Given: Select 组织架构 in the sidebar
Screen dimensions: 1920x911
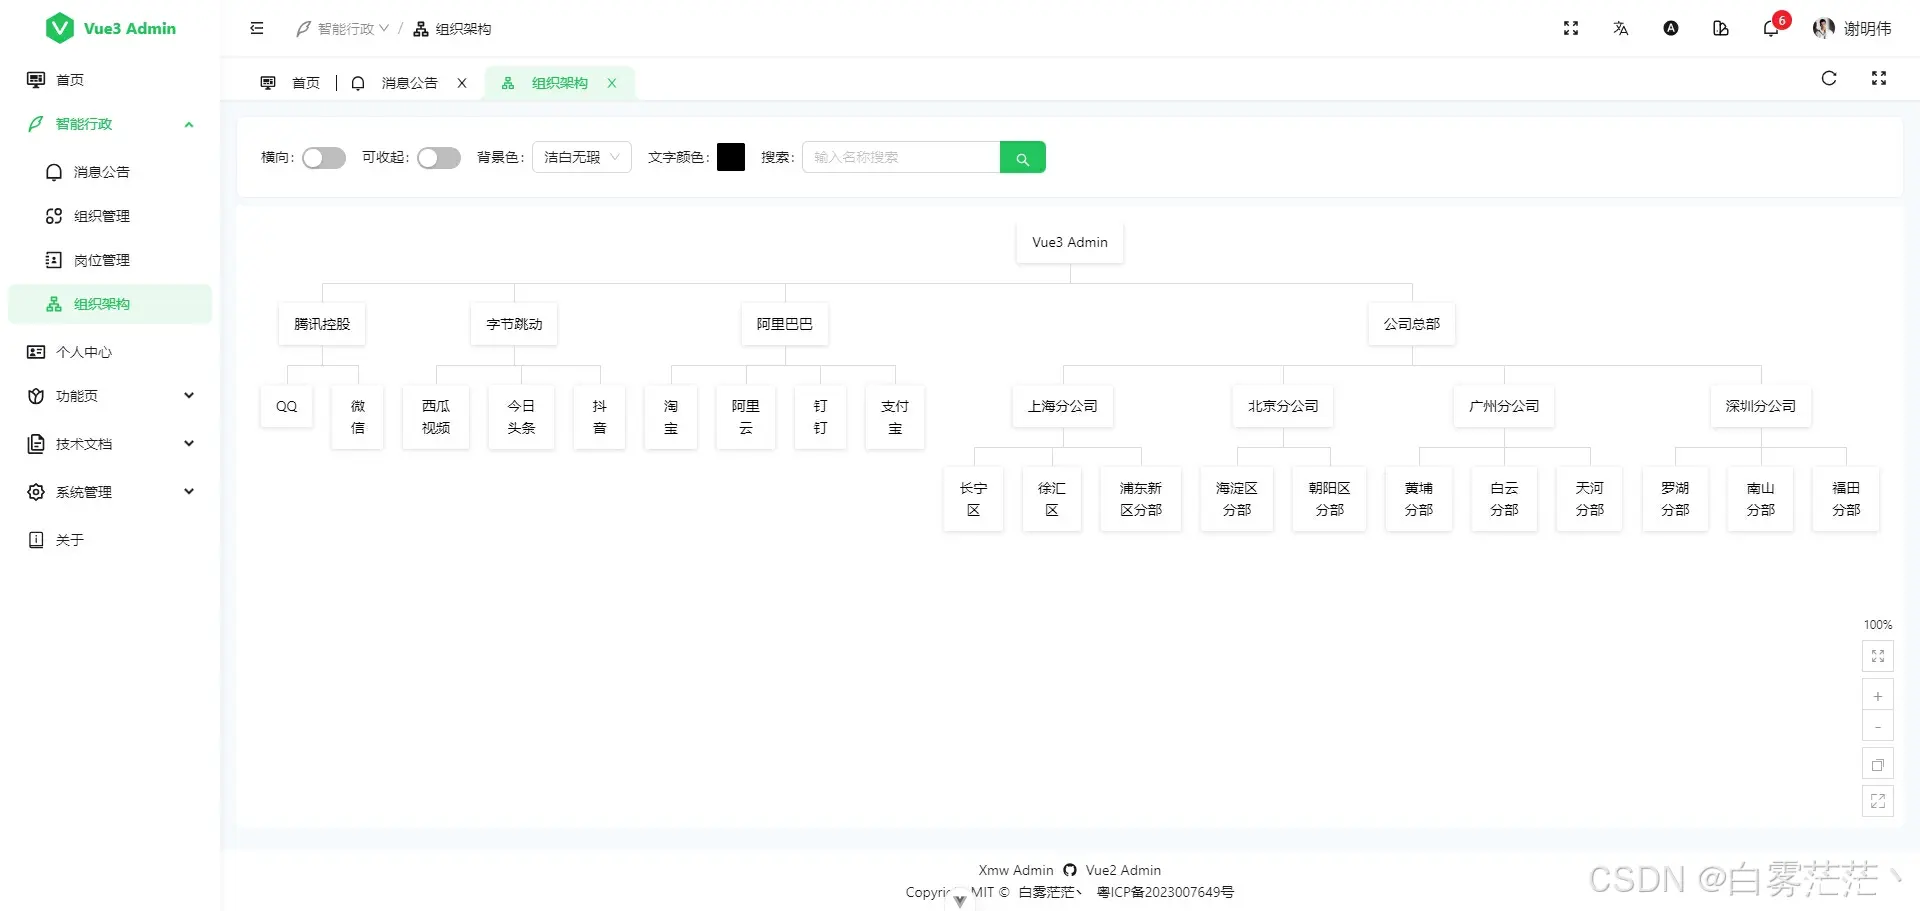Looking at the screenshot, I should [110, 304].
